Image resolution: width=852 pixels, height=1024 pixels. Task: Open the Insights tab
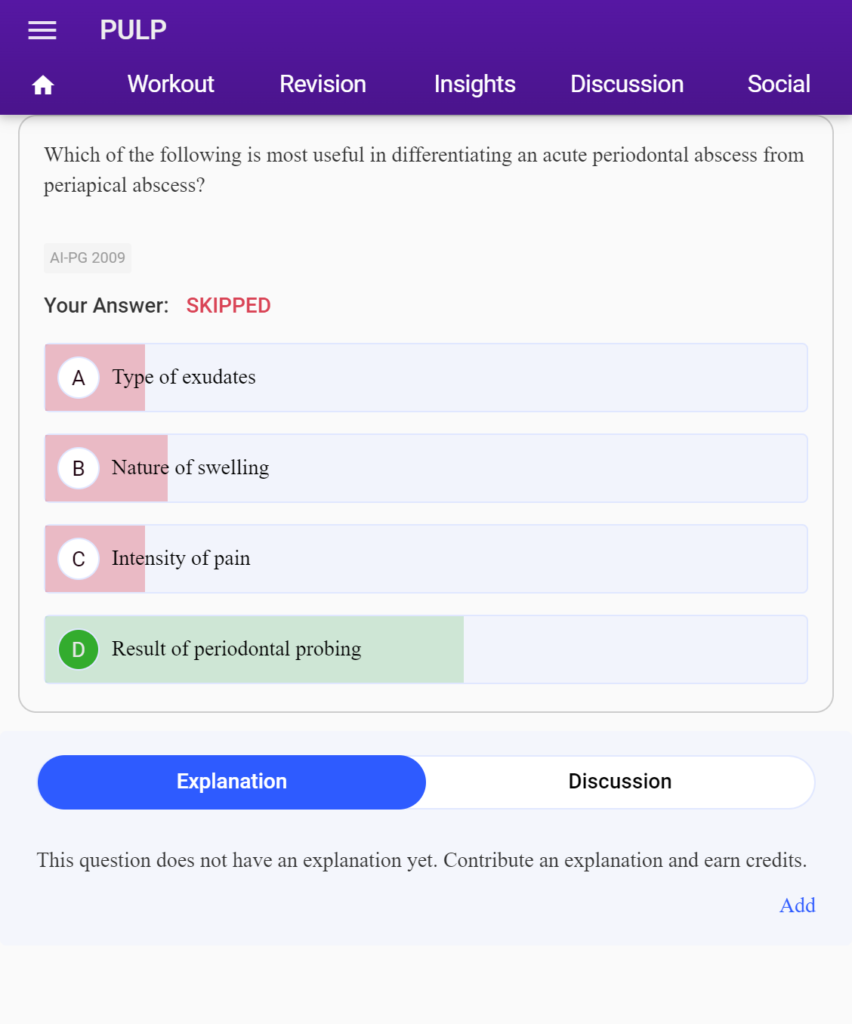(x=475, y=84)
